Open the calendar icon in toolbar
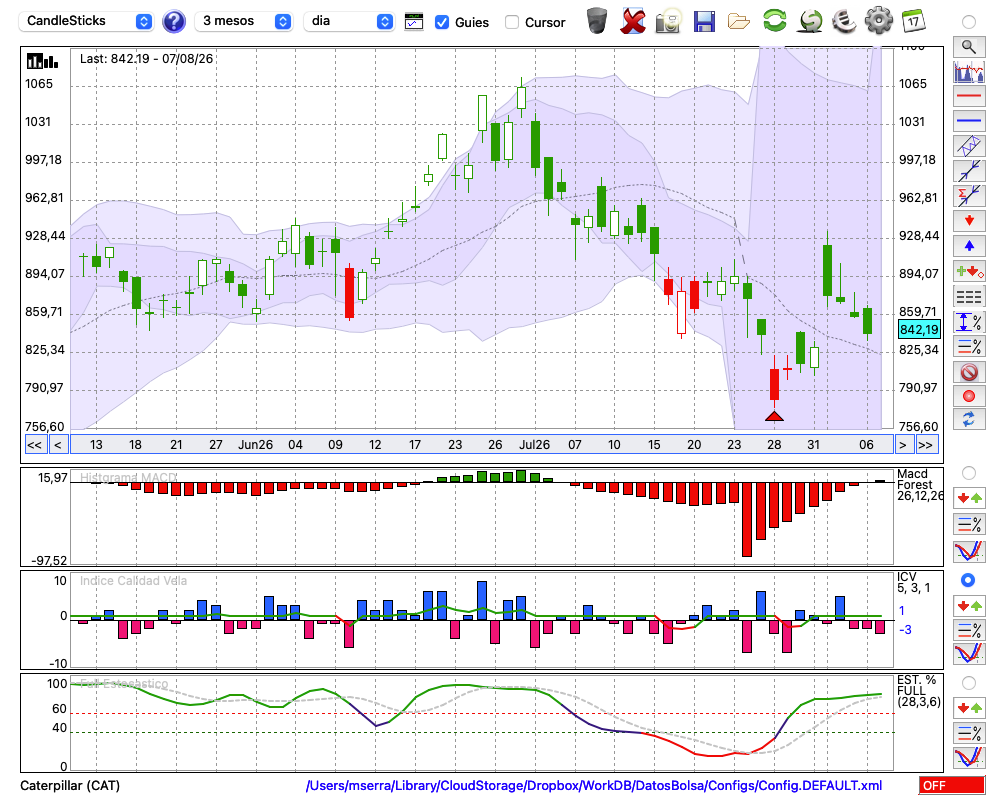This screenshot has height=800, width=1000. [x=913, y=20]
